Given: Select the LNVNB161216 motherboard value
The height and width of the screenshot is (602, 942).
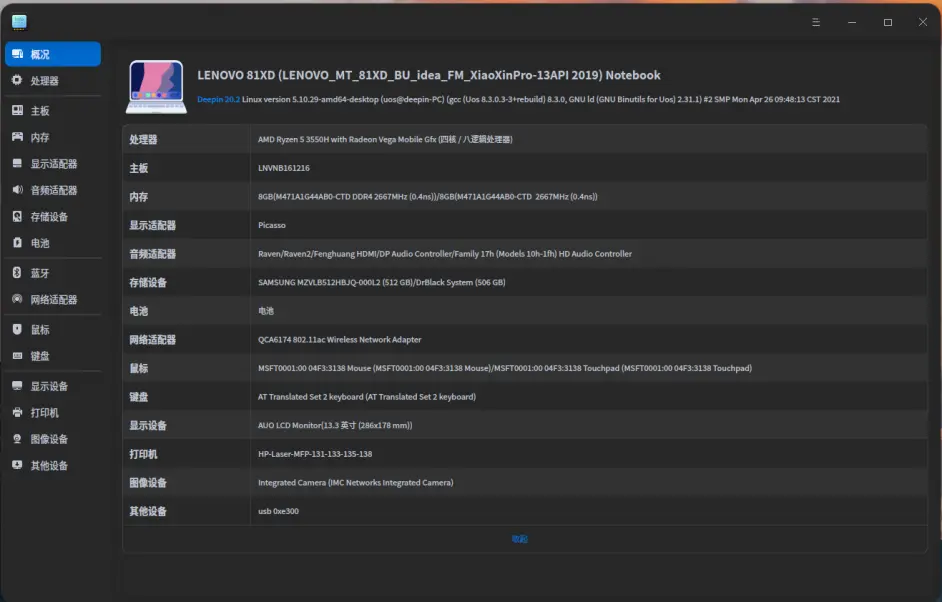Looking at the screenshot, I should (x=284, y=168).
